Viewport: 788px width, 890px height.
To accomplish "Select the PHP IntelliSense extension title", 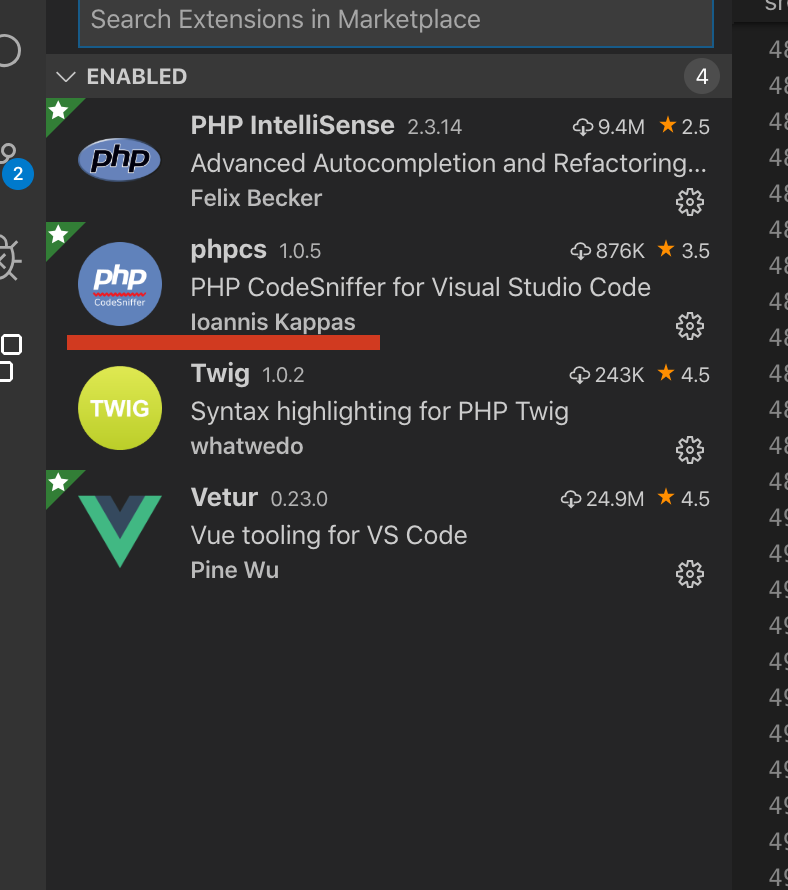I will [292, 125].
